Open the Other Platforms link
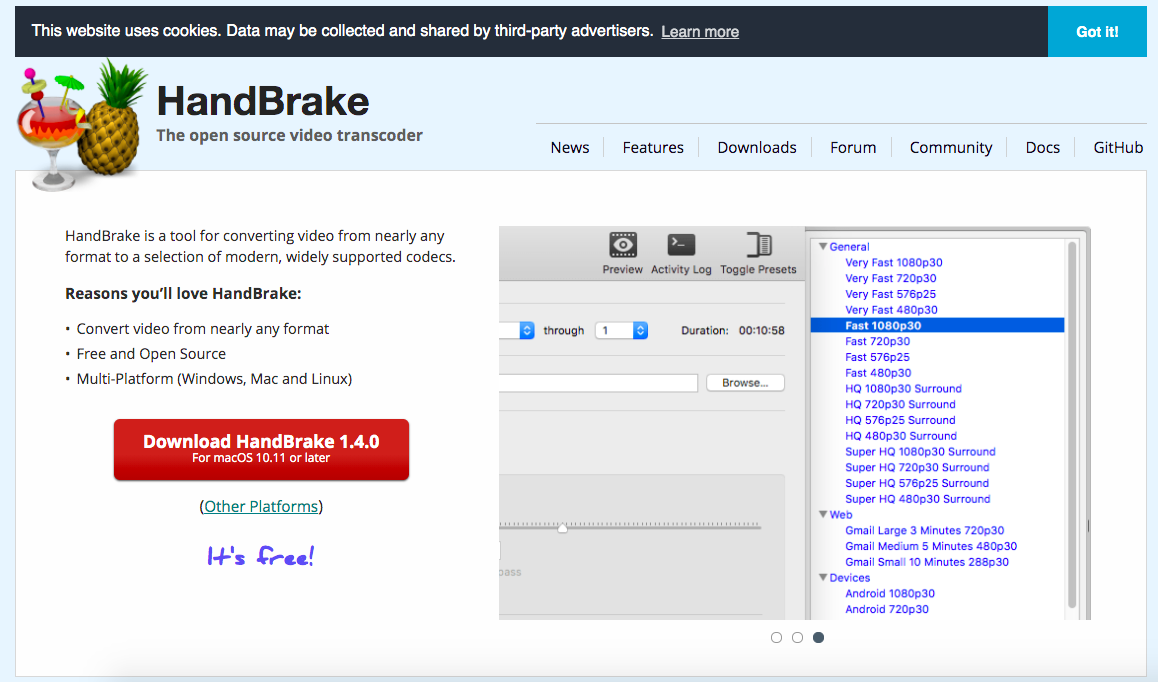 261,506
